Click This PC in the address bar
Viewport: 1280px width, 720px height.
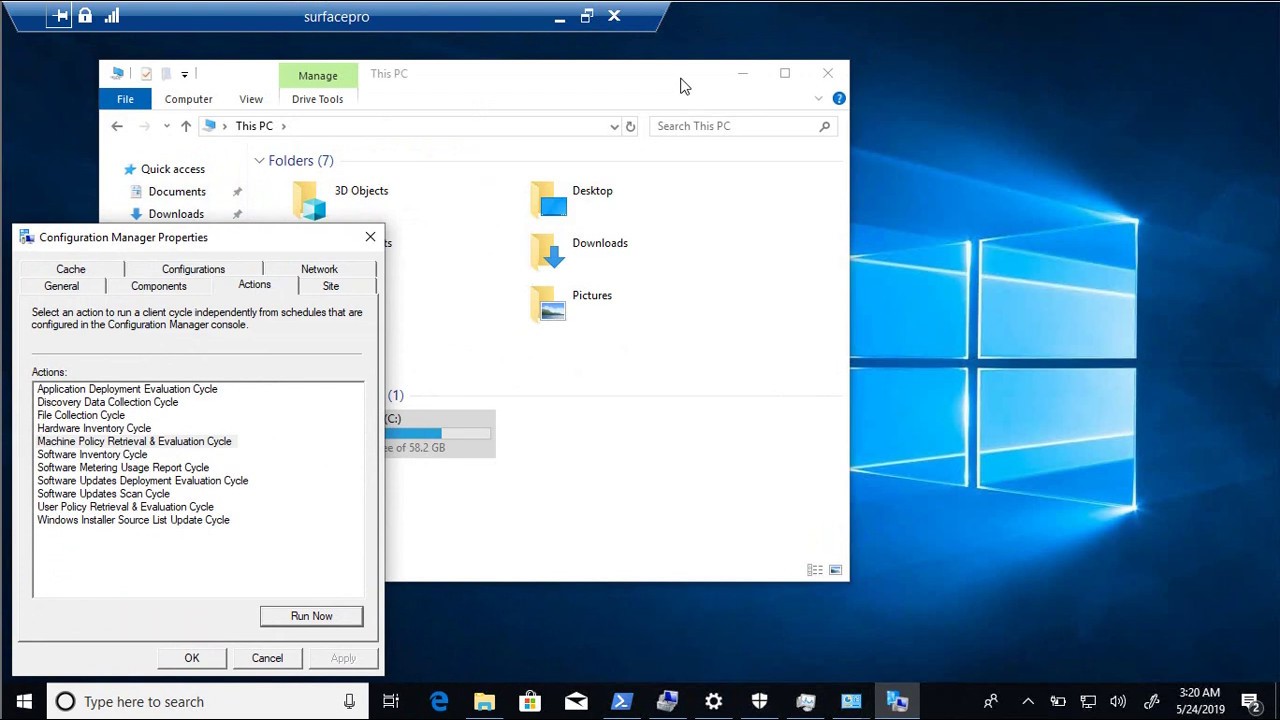(254, 126)
